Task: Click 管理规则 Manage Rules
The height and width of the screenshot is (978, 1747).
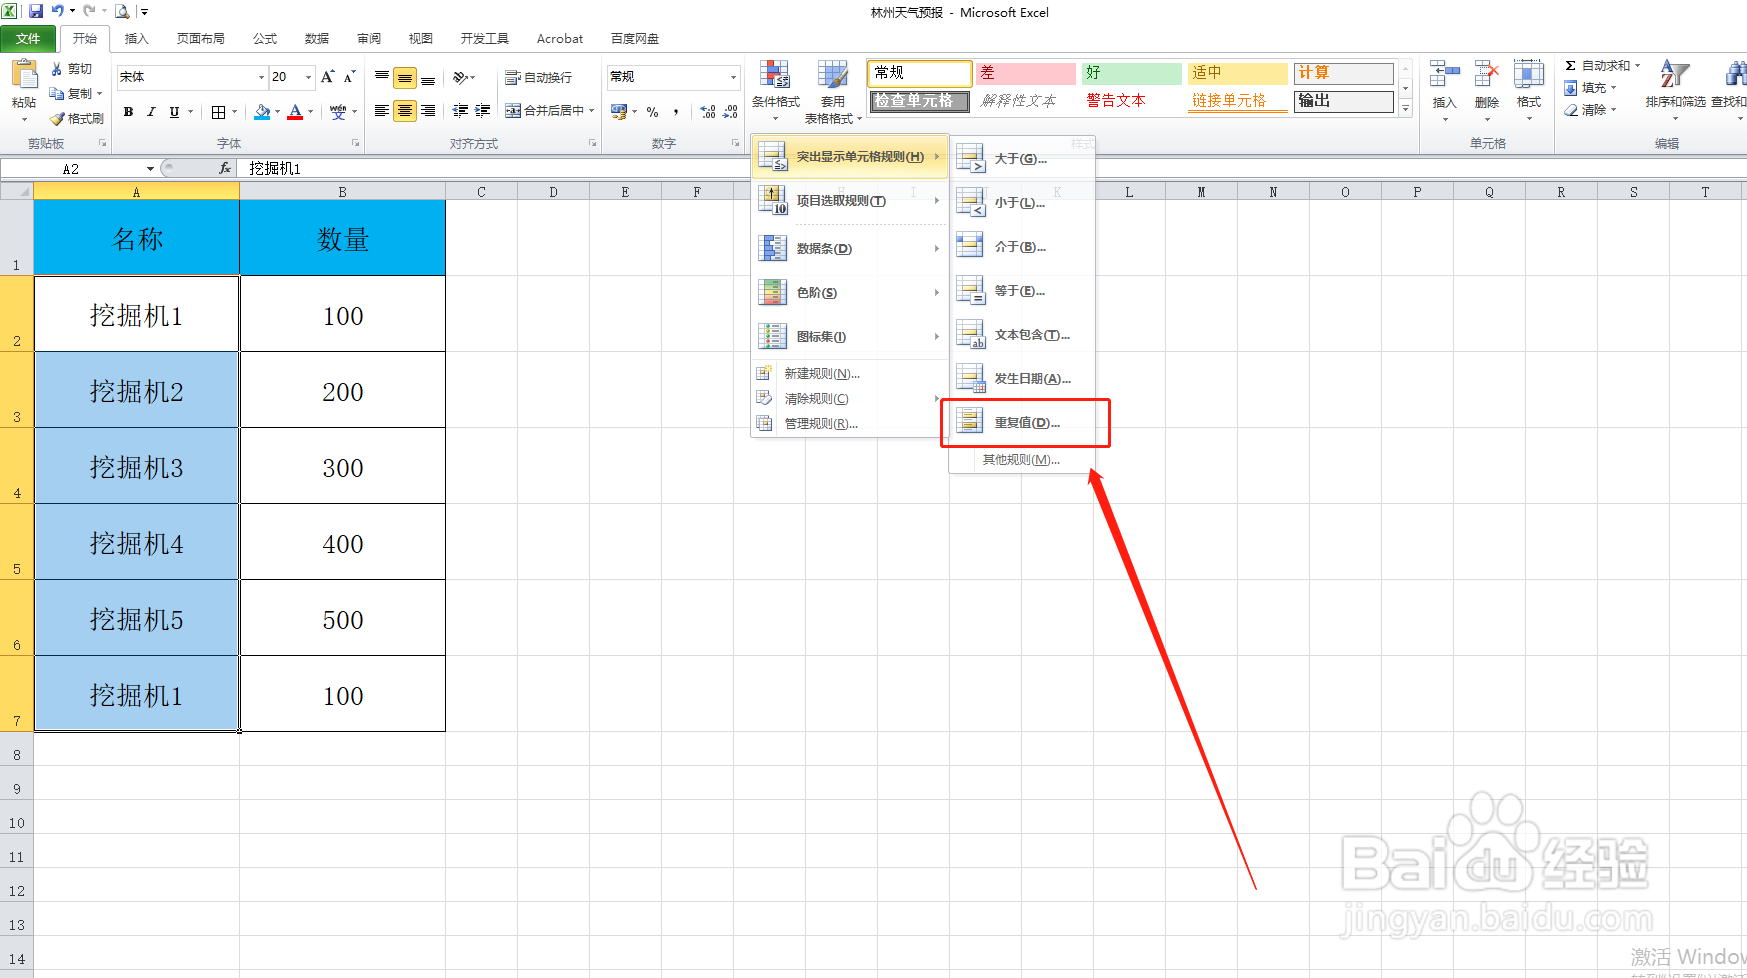Action: pos(849,424)
